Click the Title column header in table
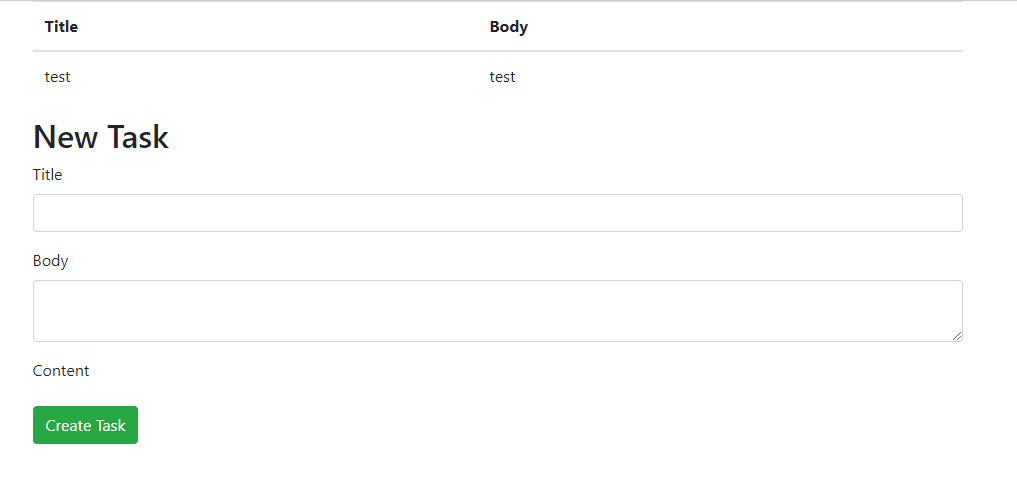 tap(61, 27)
